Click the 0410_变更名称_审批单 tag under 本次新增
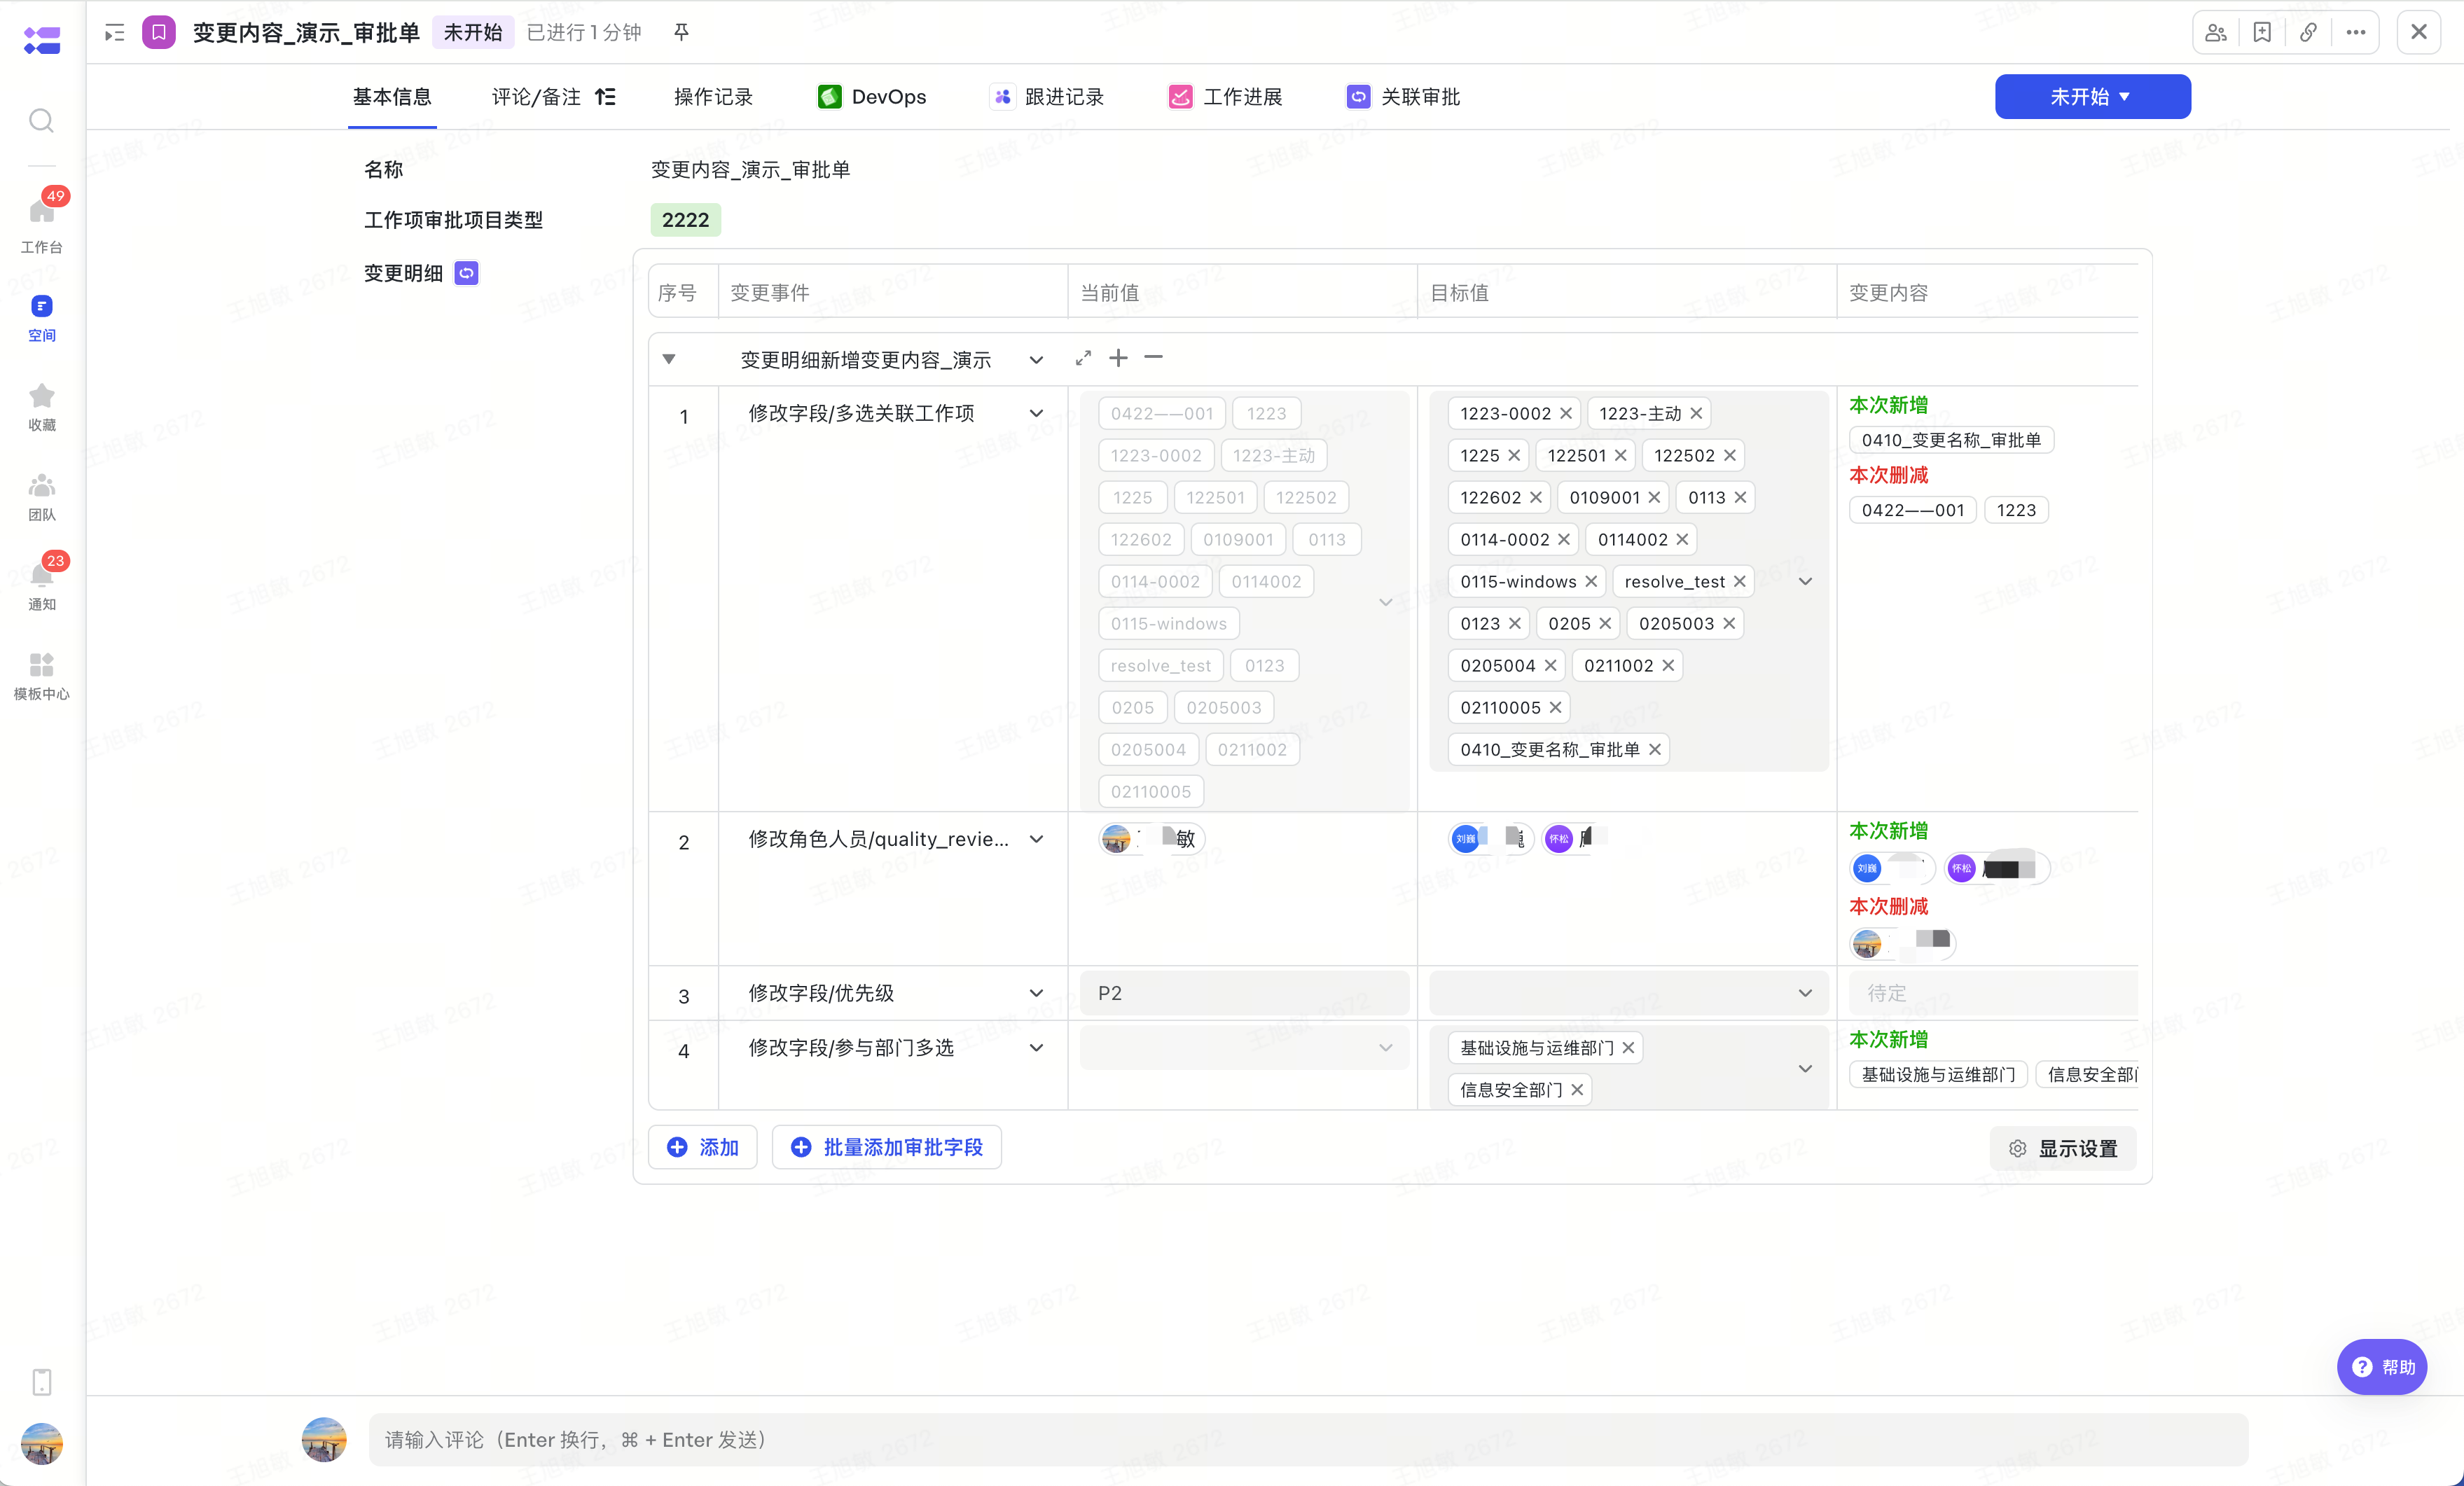 [1951, 440]
